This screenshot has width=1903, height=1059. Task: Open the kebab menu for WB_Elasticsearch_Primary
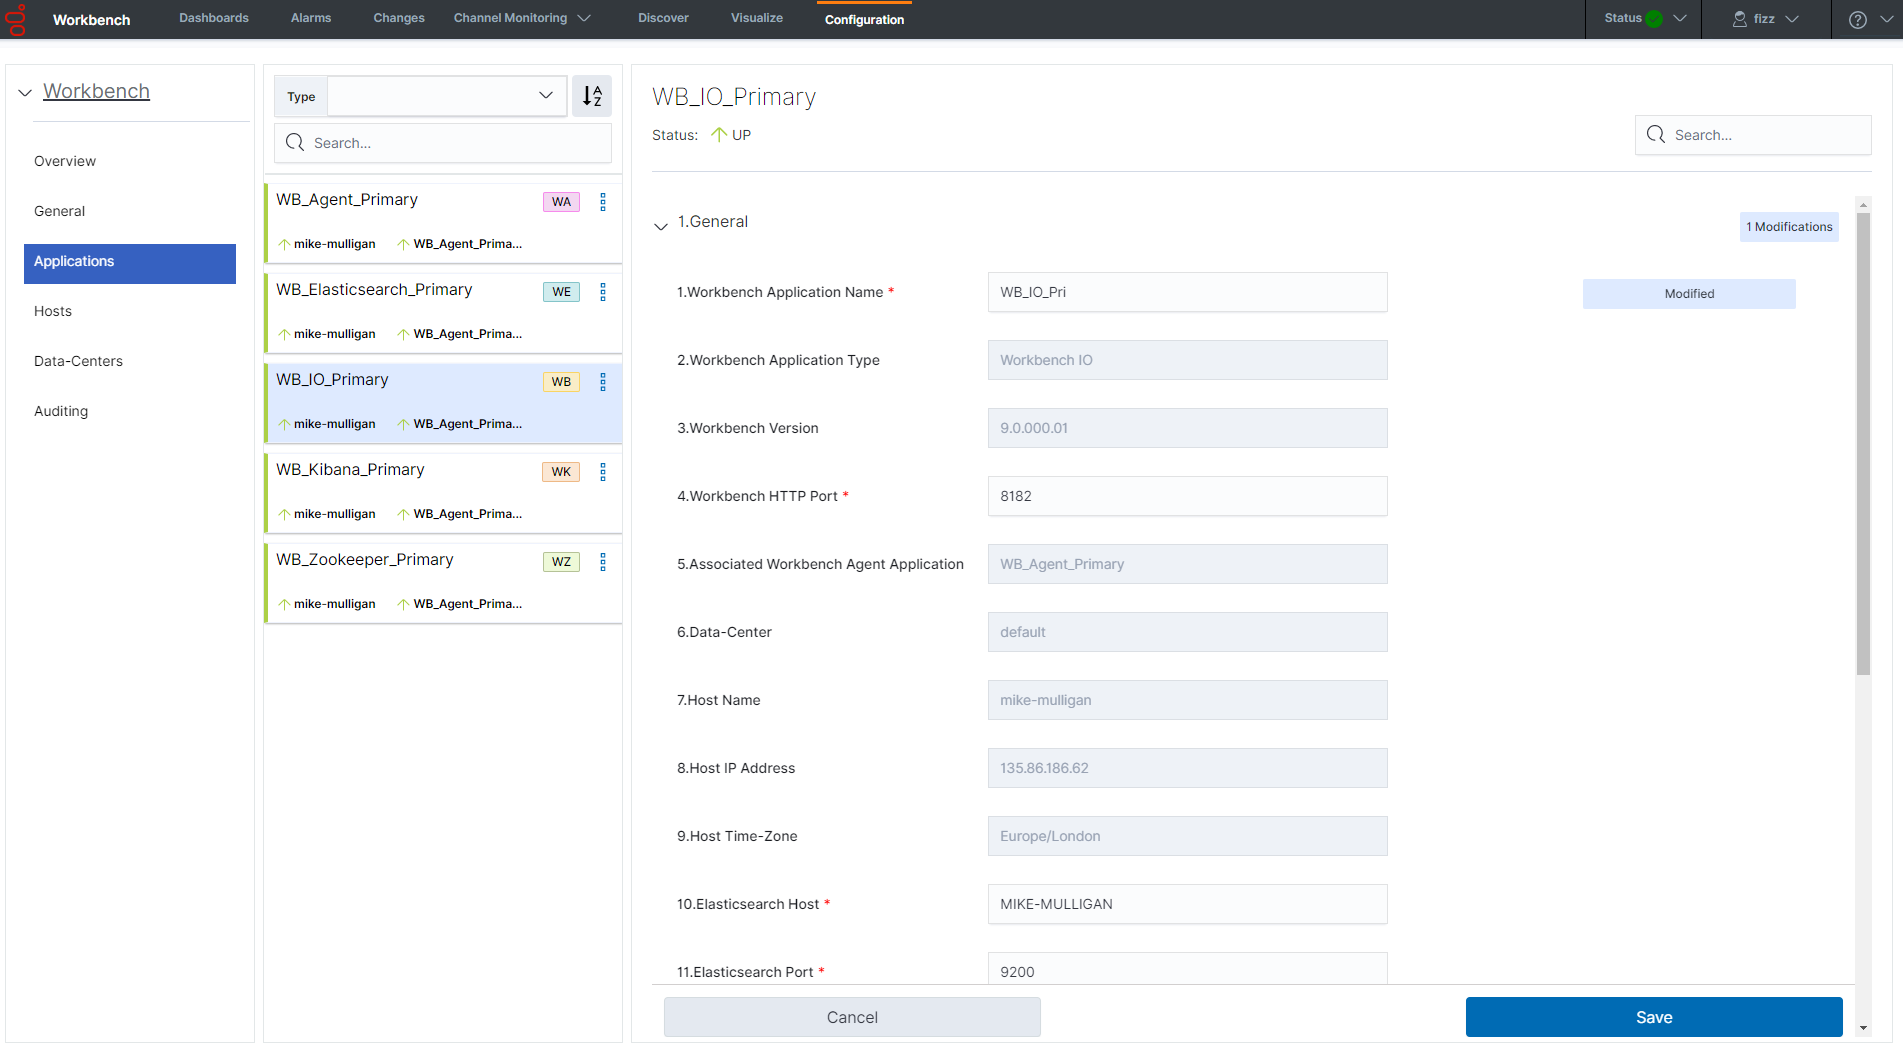tap(603, 292)
